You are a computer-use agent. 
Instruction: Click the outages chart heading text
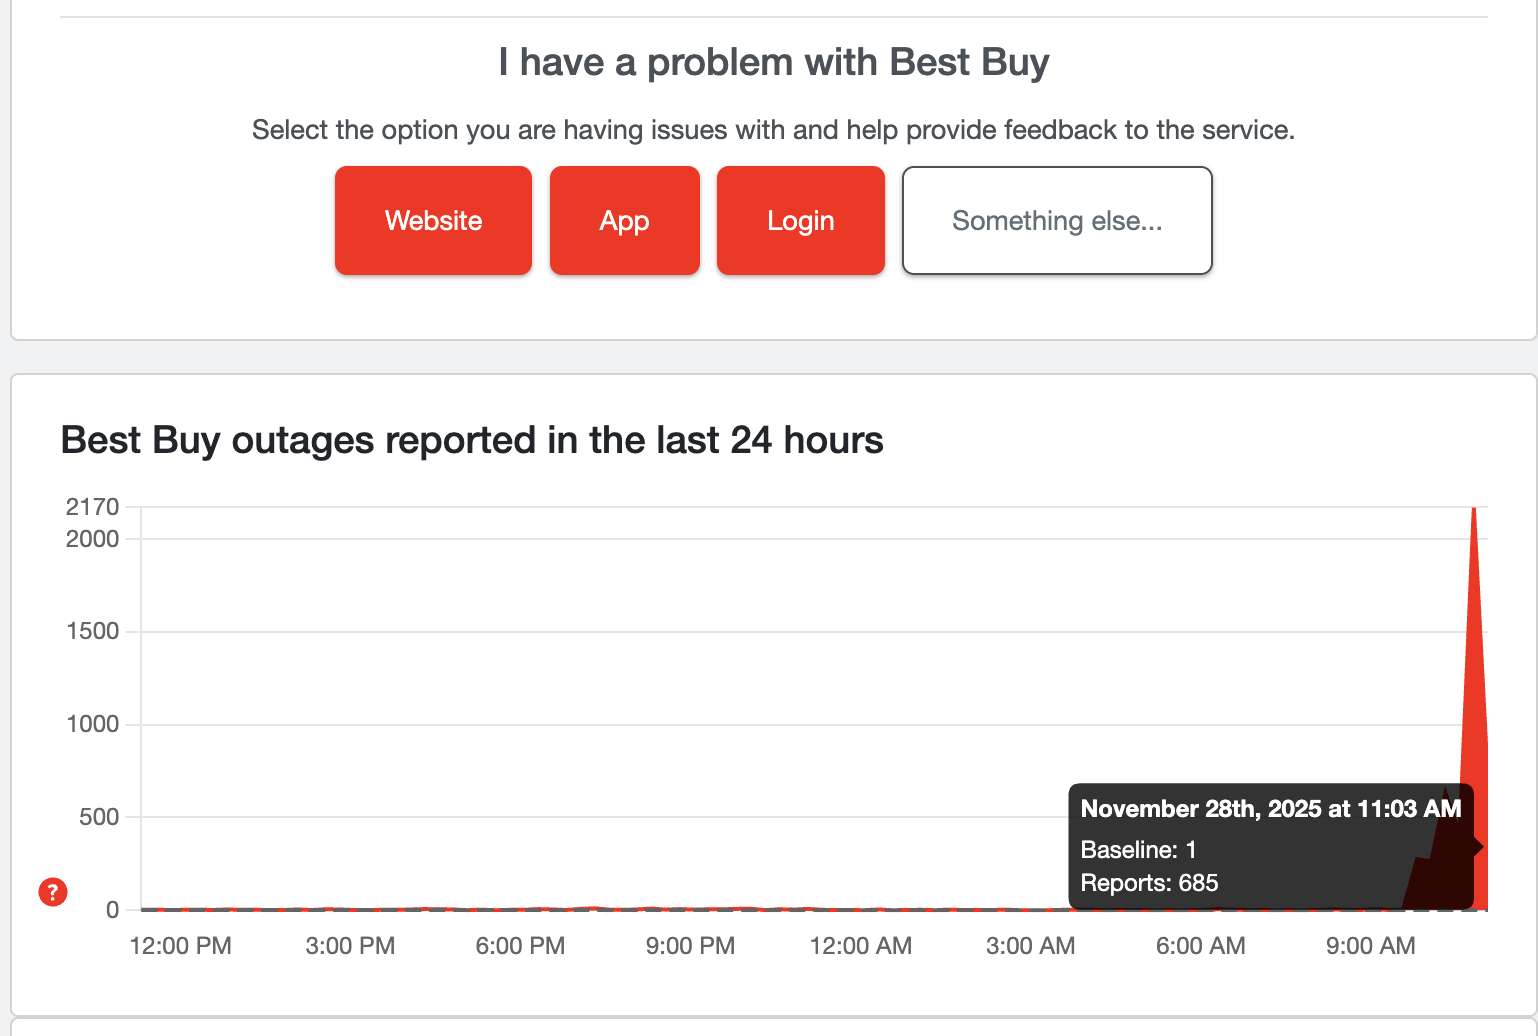pos(472,439)
